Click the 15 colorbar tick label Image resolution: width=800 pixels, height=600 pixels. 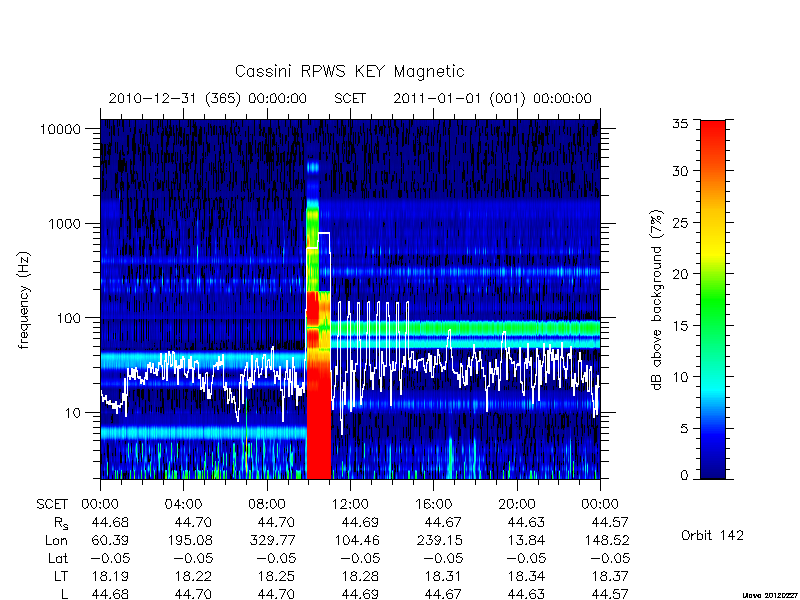[x=680, y=326]
